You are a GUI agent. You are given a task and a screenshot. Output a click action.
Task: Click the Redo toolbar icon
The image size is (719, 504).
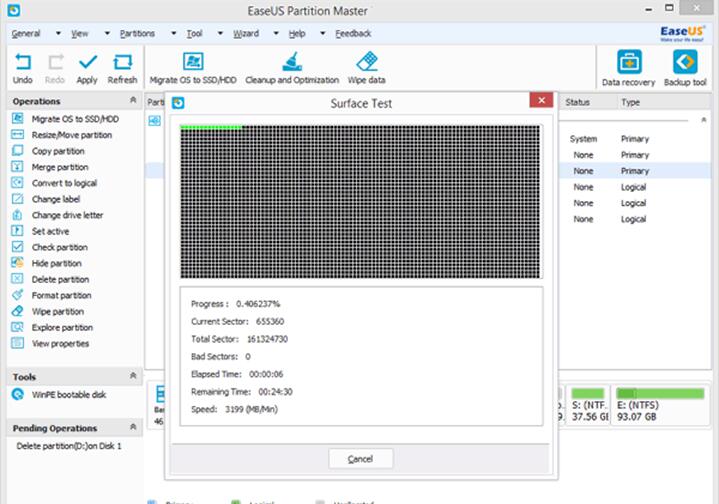point(55,68)
